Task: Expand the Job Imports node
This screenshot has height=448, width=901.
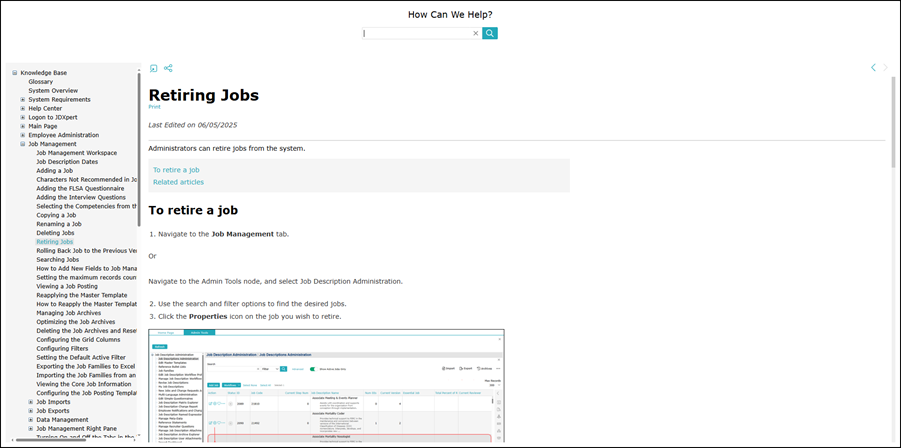Action: [x=31, y=402]
